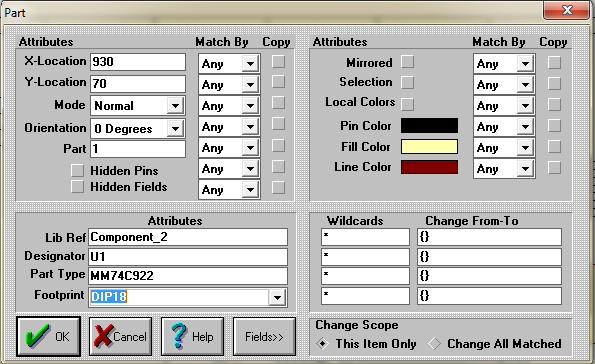Click the Designator wildcard field
Viewport: 595px width, 364px height.
pos(365,257)
